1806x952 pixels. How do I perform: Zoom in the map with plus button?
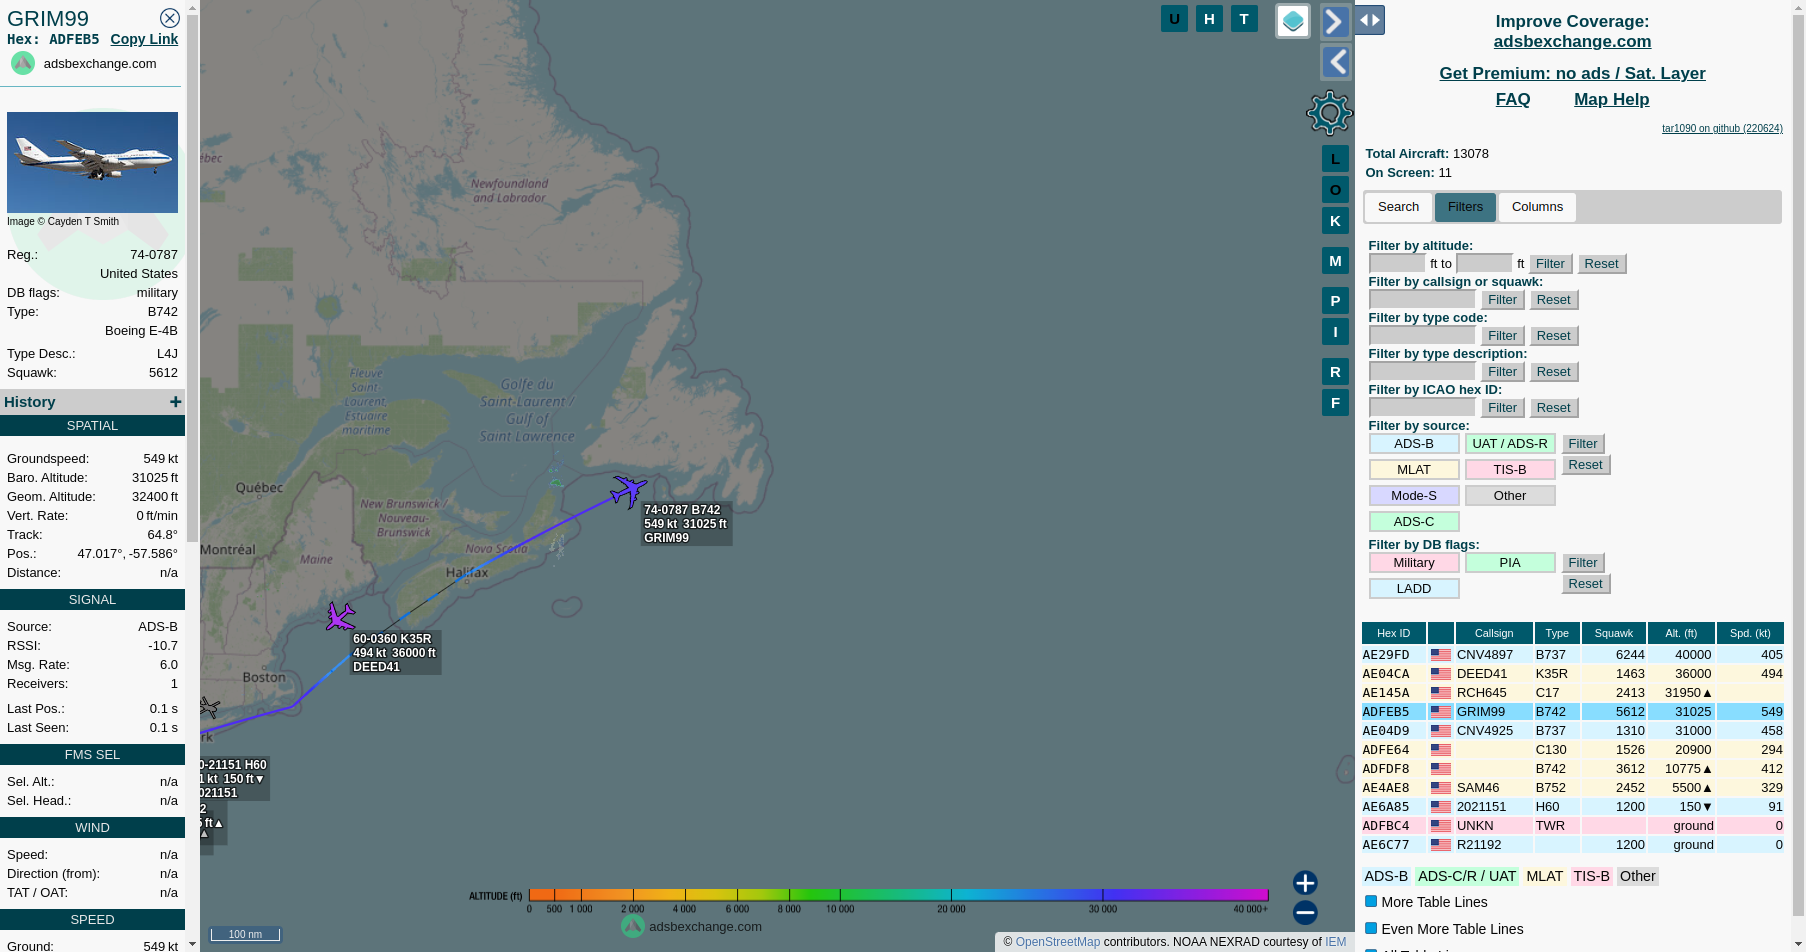1305,882
